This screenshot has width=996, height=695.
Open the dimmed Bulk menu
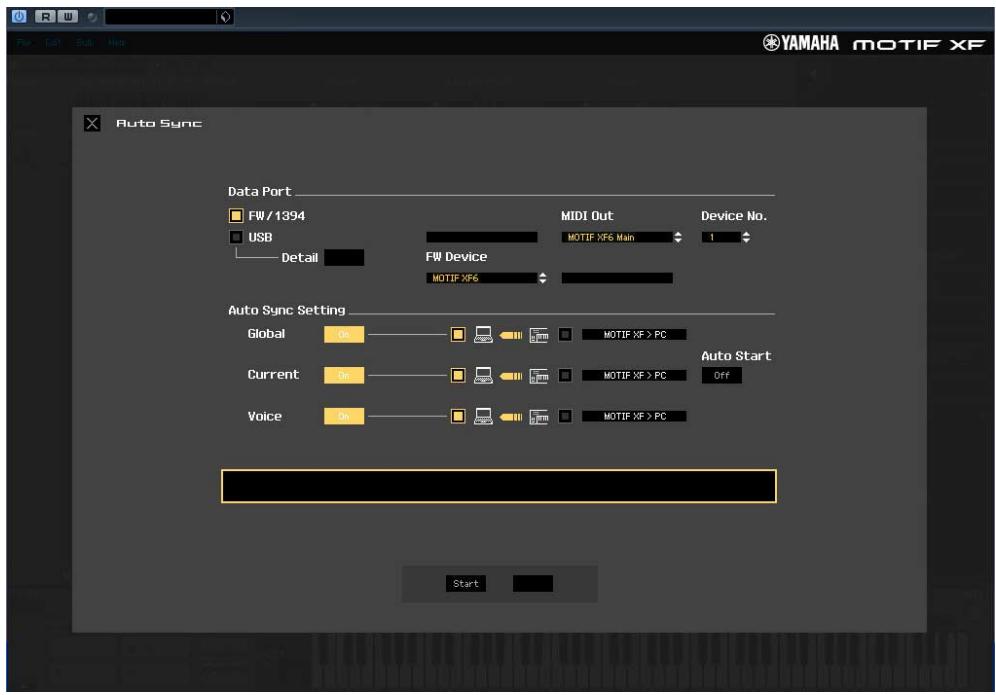[84, 43]
